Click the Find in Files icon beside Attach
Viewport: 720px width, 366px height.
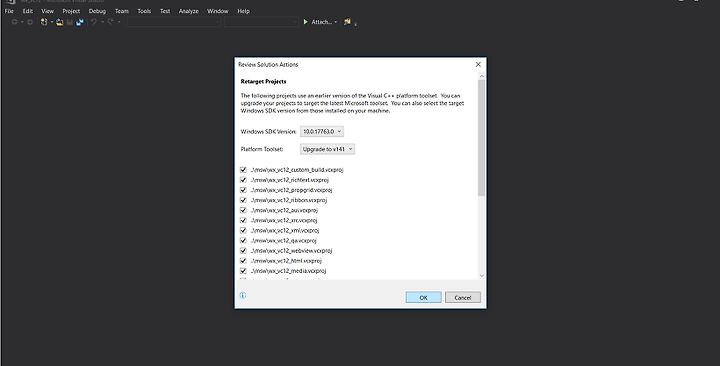point(347,22)
